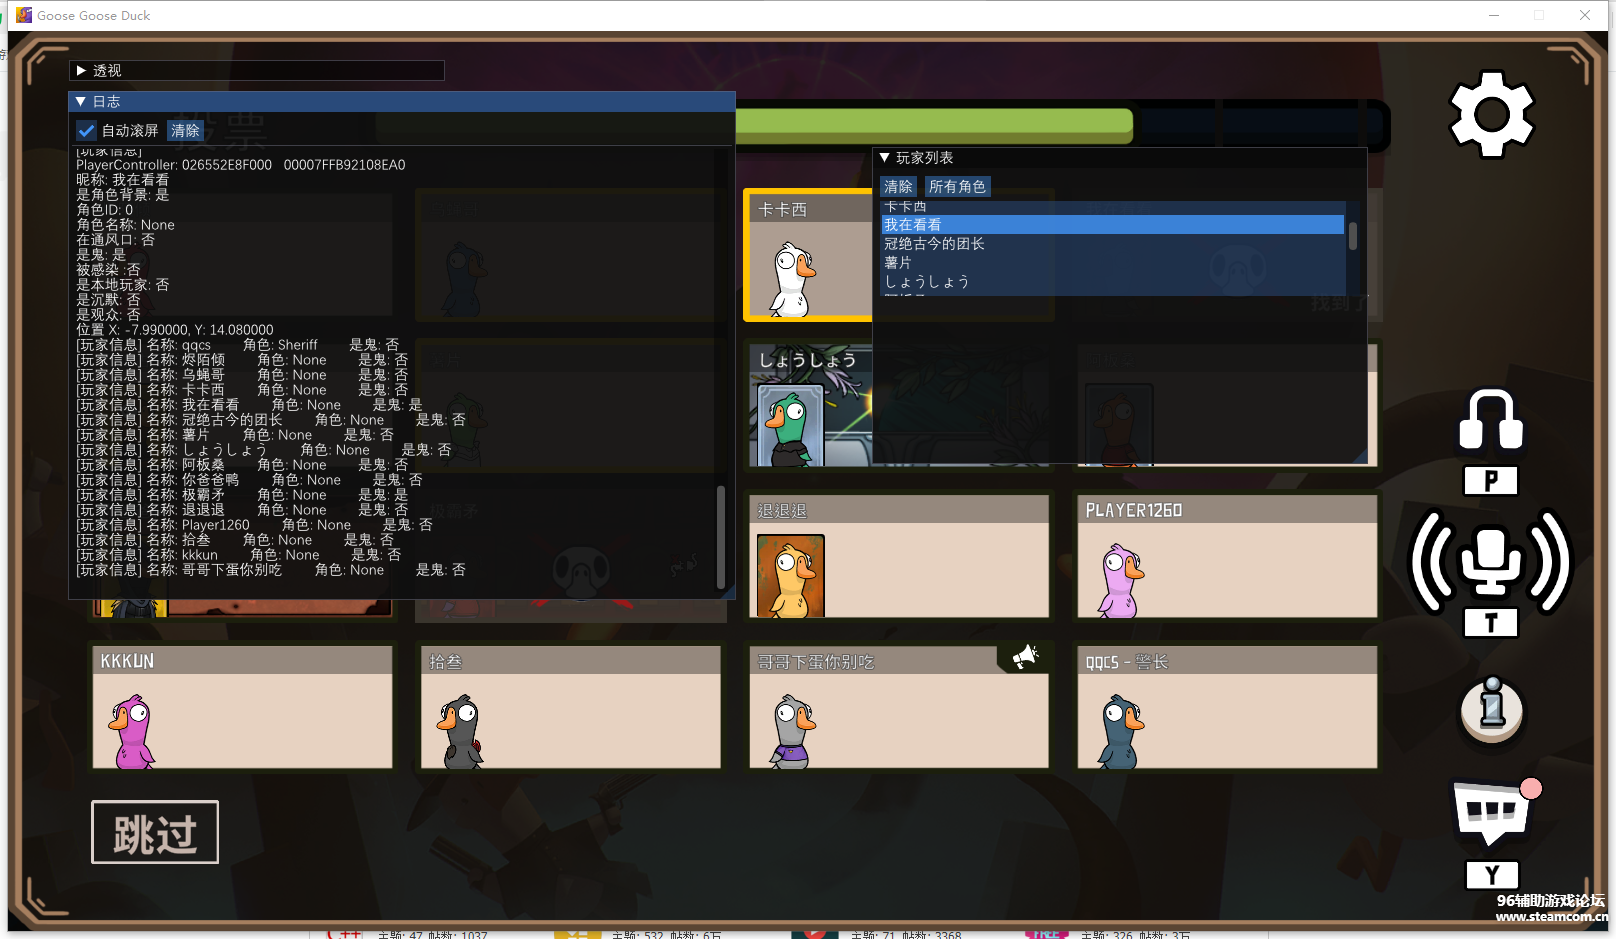Click the green voting timer bar
This screenshot has height=939, width=1616.
tap(934, 126)
